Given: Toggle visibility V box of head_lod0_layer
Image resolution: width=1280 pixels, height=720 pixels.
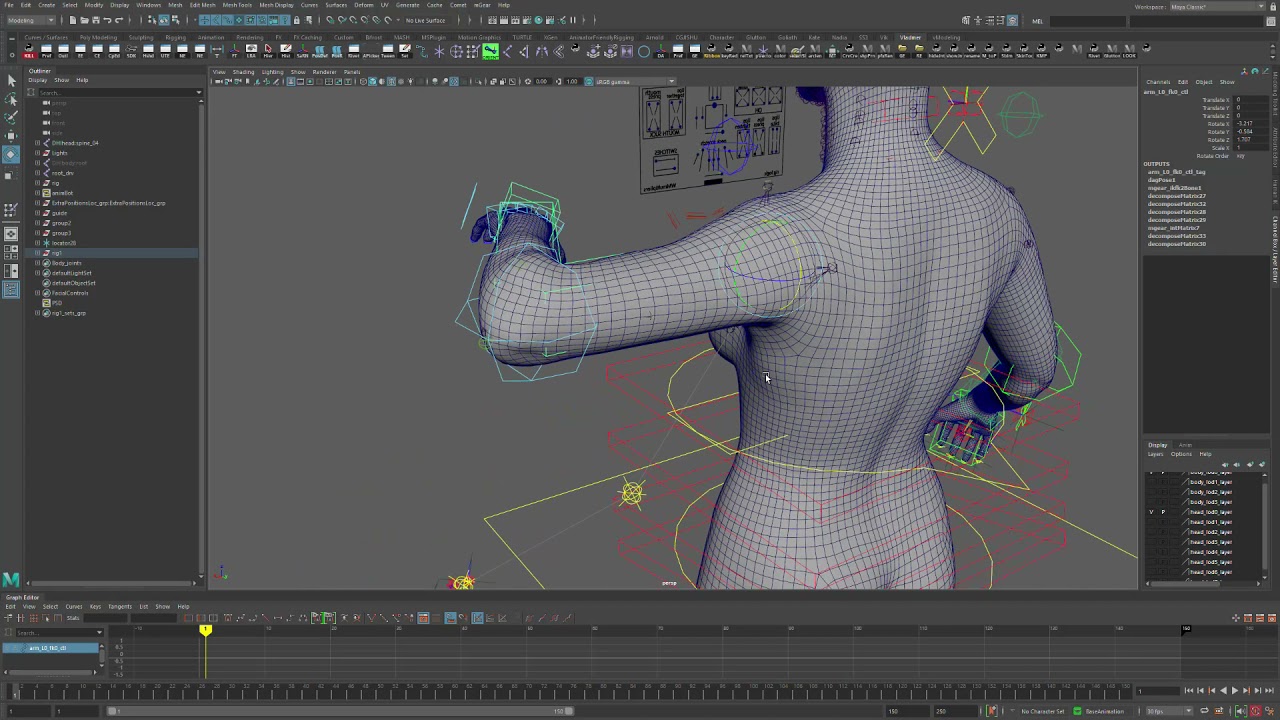Looking at the screenshot, I should [1151, 512].
